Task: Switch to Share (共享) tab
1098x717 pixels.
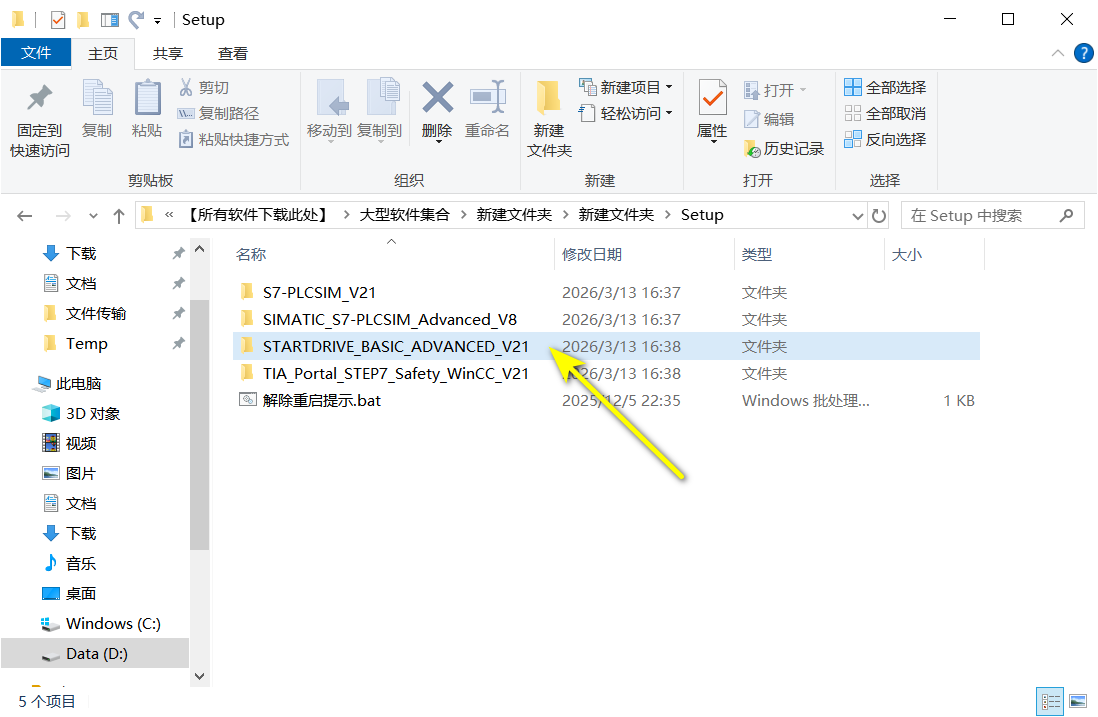Action: pos(167,53)
